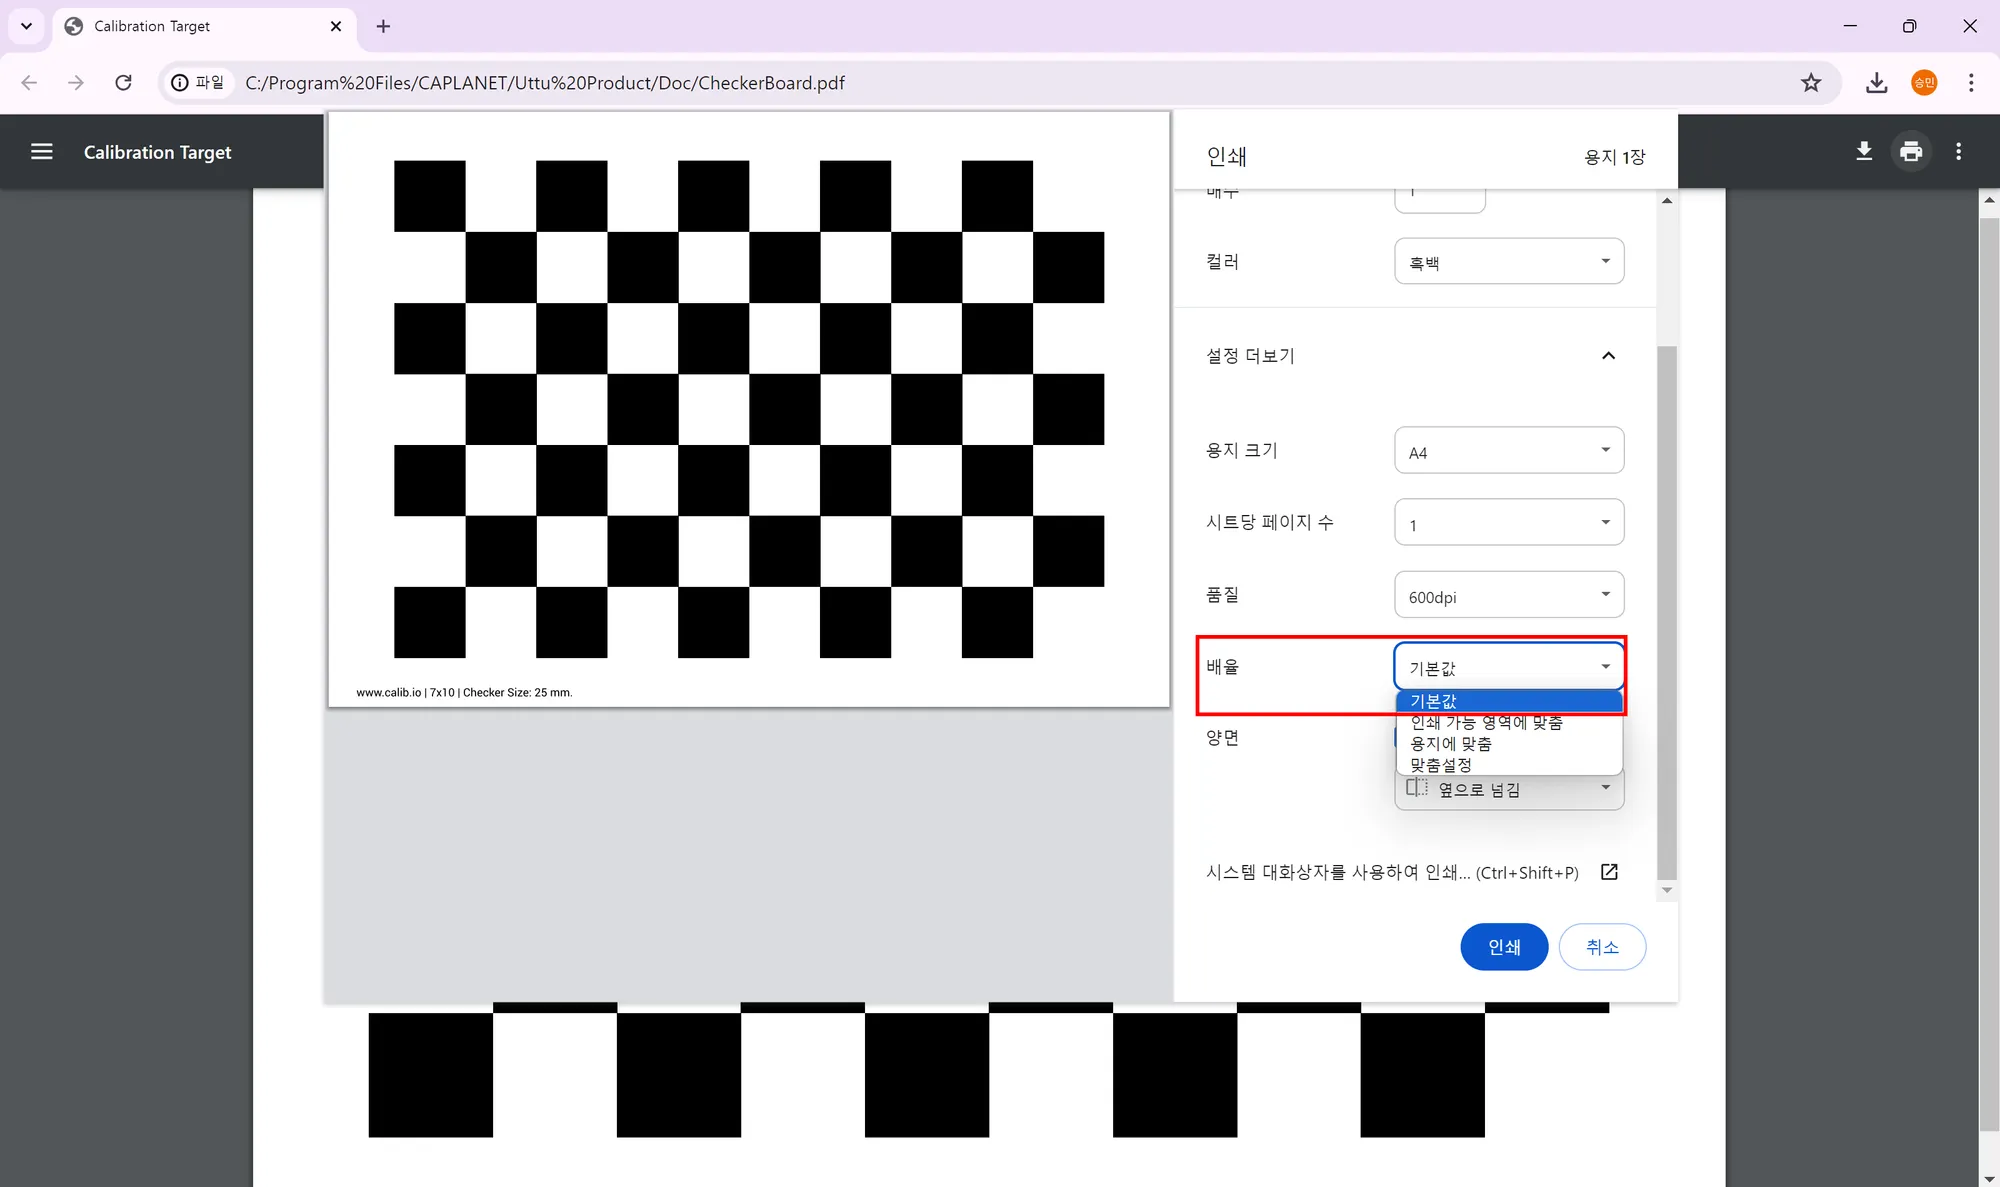This screenshot has width=2000, height=1187.
Task: Bookmark this page with star icon
Action: (x=1811, y=83)
